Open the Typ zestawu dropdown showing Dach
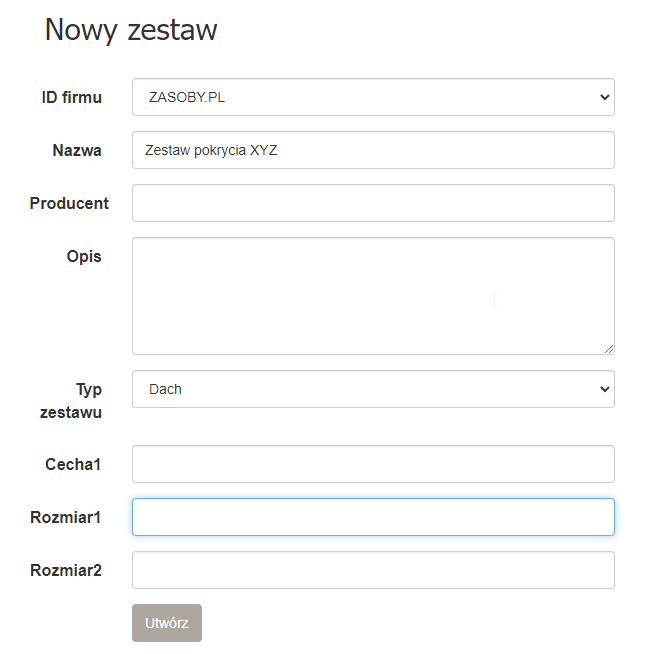The width and height of the screenshot is (662, 654). point(373,389)
